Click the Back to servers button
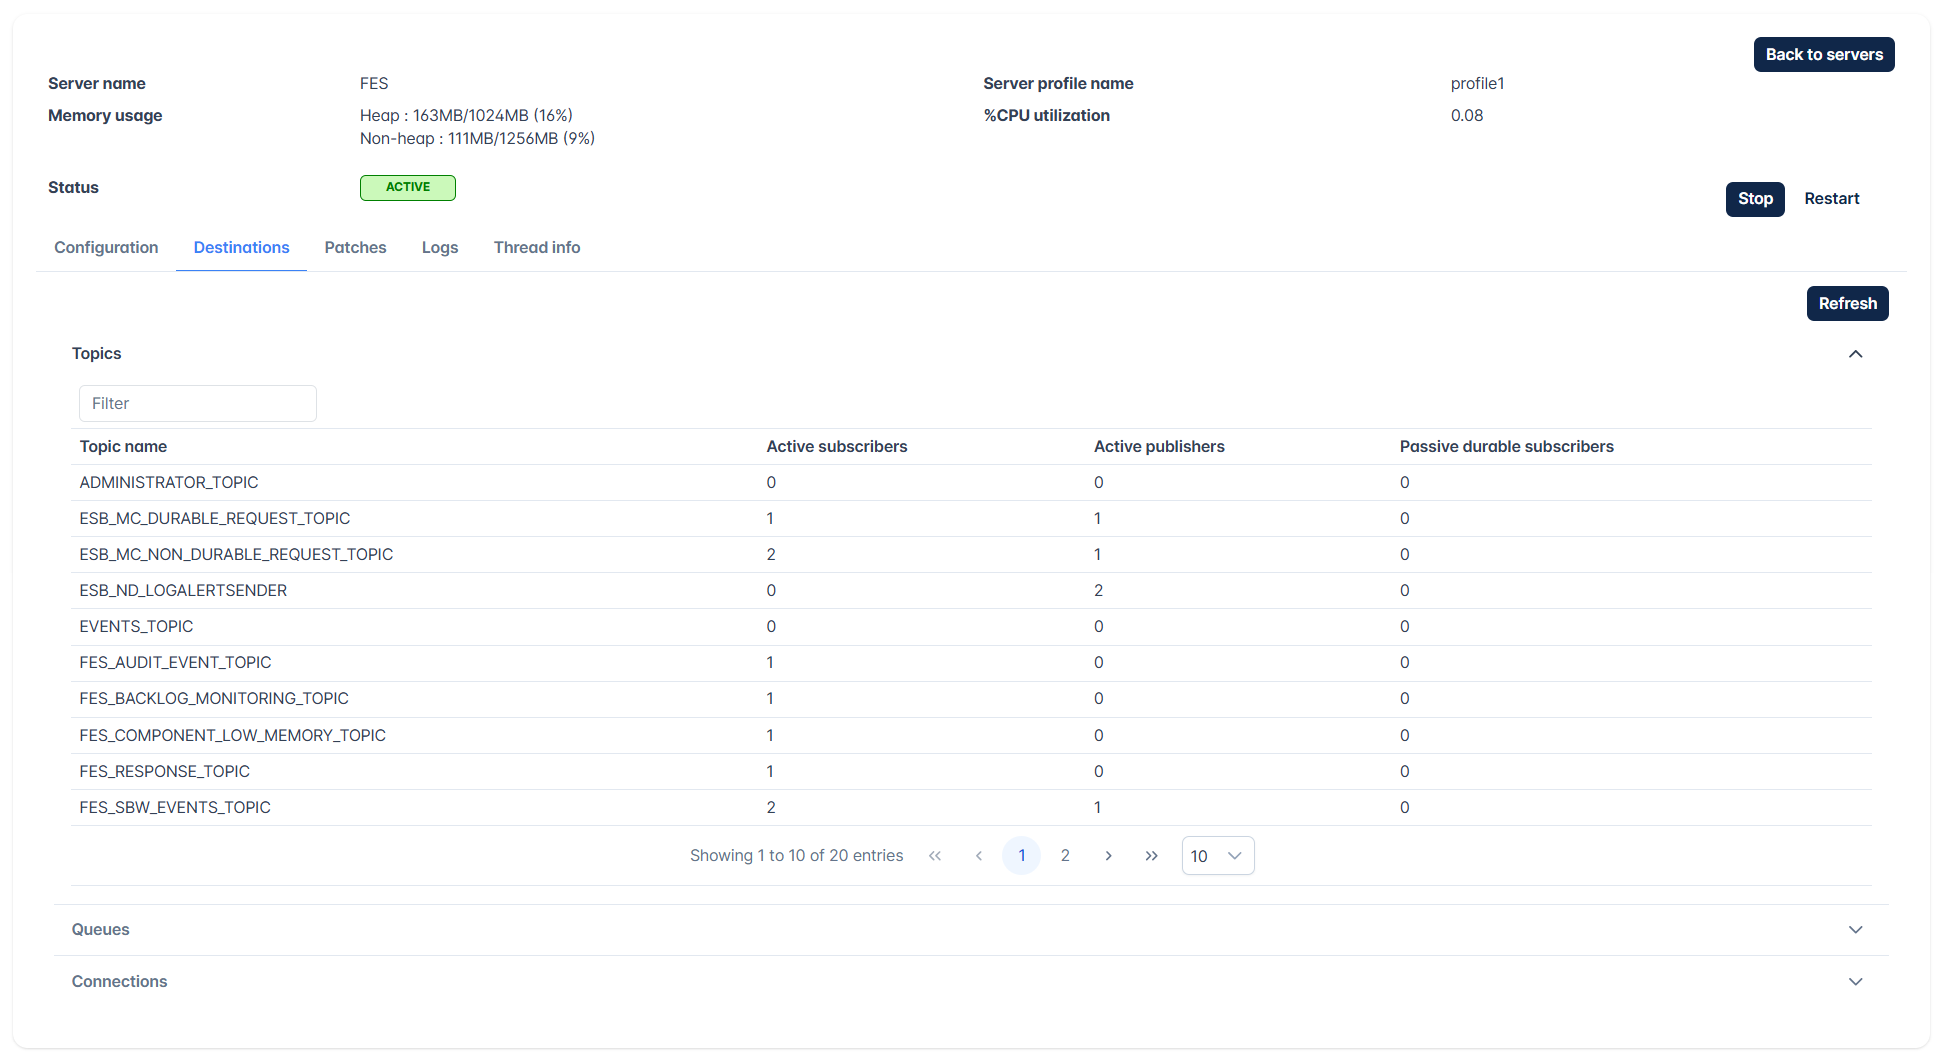This screenshot has width=1947, height=1061. tap(1824, 55)
